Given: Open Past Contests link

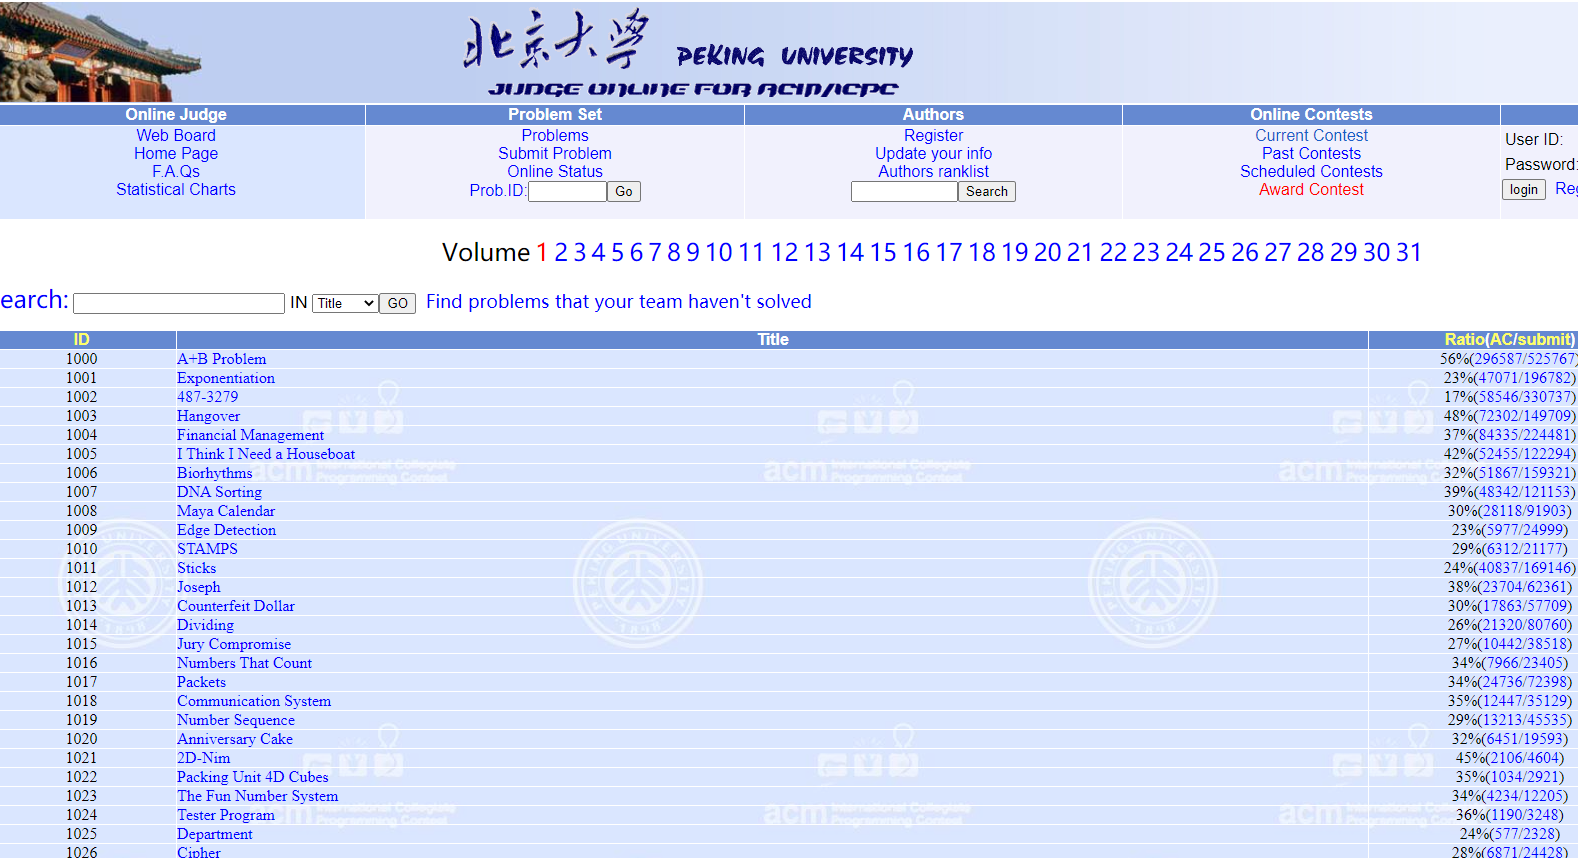Looking at the screenshot, I should click(1312, 153).
